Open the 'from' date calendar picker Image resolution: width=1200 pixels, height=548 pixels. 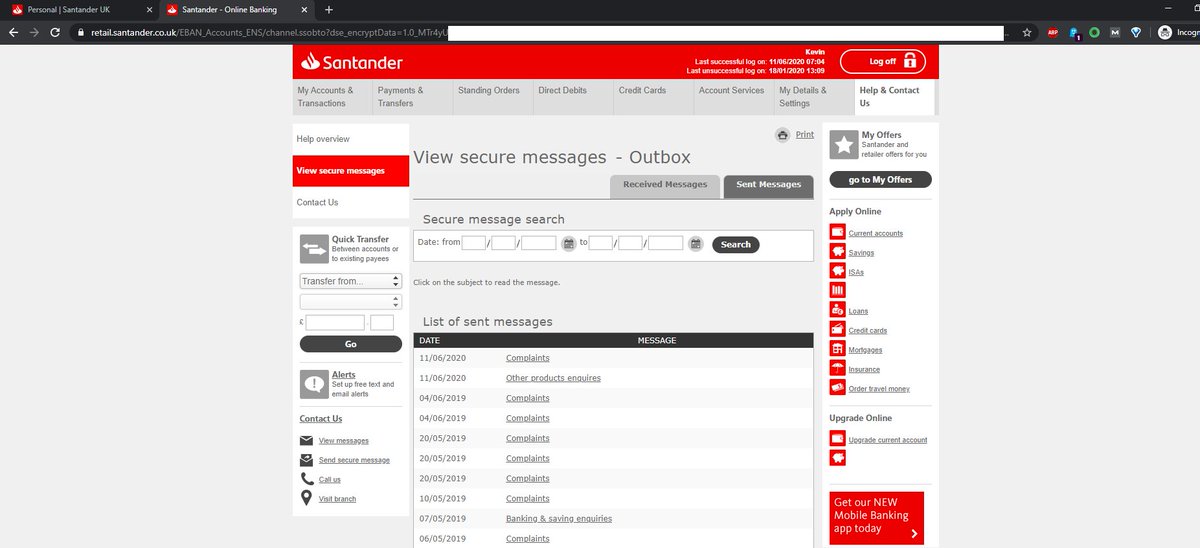[568, 243]
